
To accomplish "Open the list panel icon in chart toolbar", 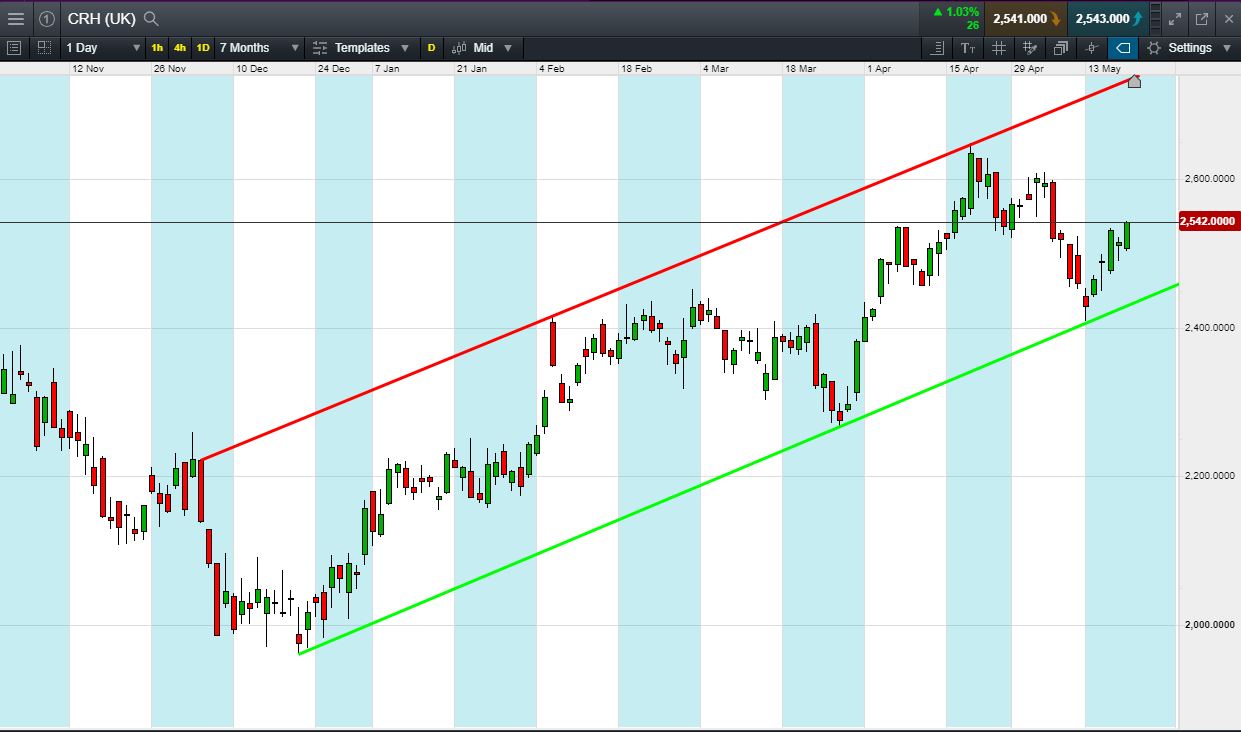I will click(x=14, y=47).
